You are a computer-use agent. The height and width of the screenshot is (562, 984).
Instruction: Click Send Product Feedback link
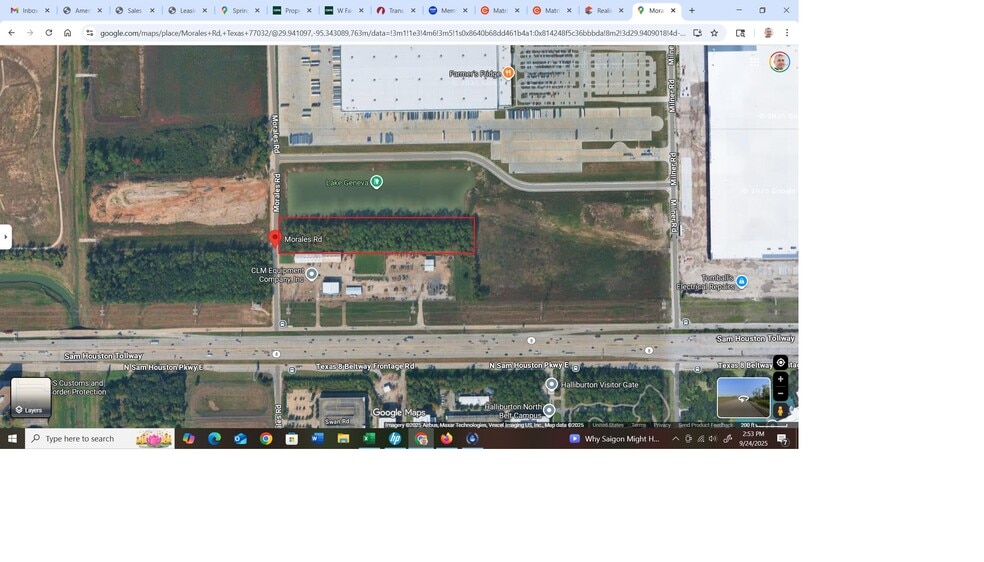click(x=705, y=425)
